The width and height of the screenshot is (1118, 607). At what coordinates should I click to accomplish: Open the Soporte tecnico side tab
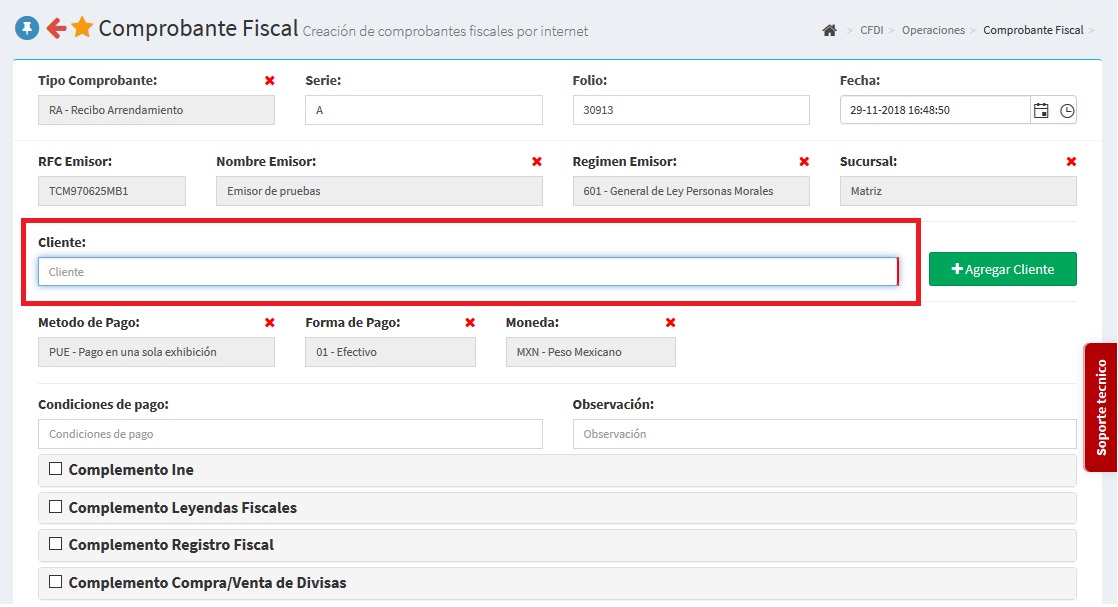1101,408
